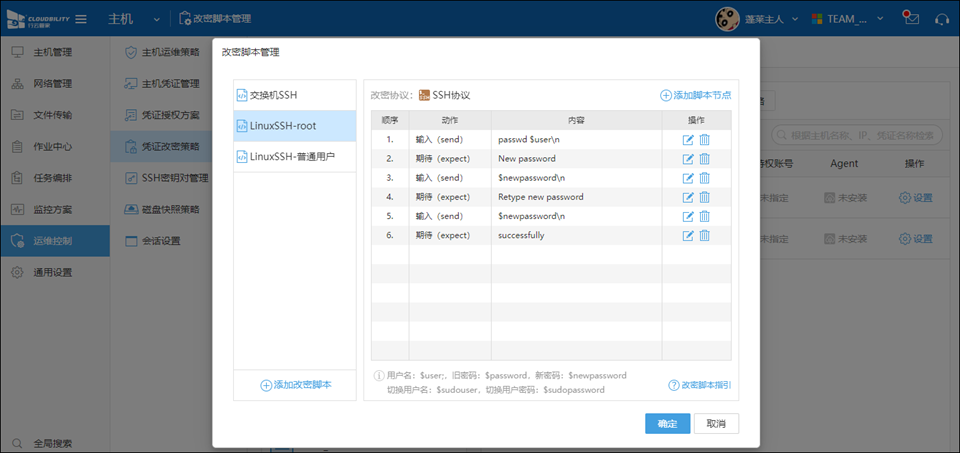Delete step 2 New password node
The width and height of the screenshot is (960, 454).
(x=704, y=159)
